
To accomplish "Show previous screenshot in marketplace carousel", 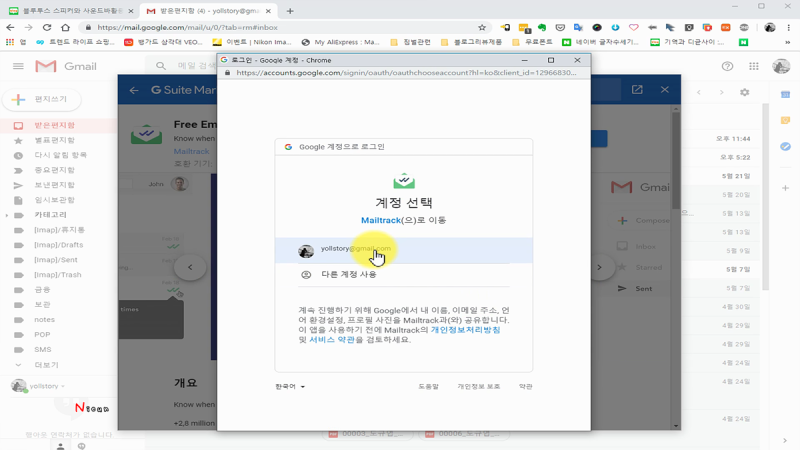I will coord(190,267).
